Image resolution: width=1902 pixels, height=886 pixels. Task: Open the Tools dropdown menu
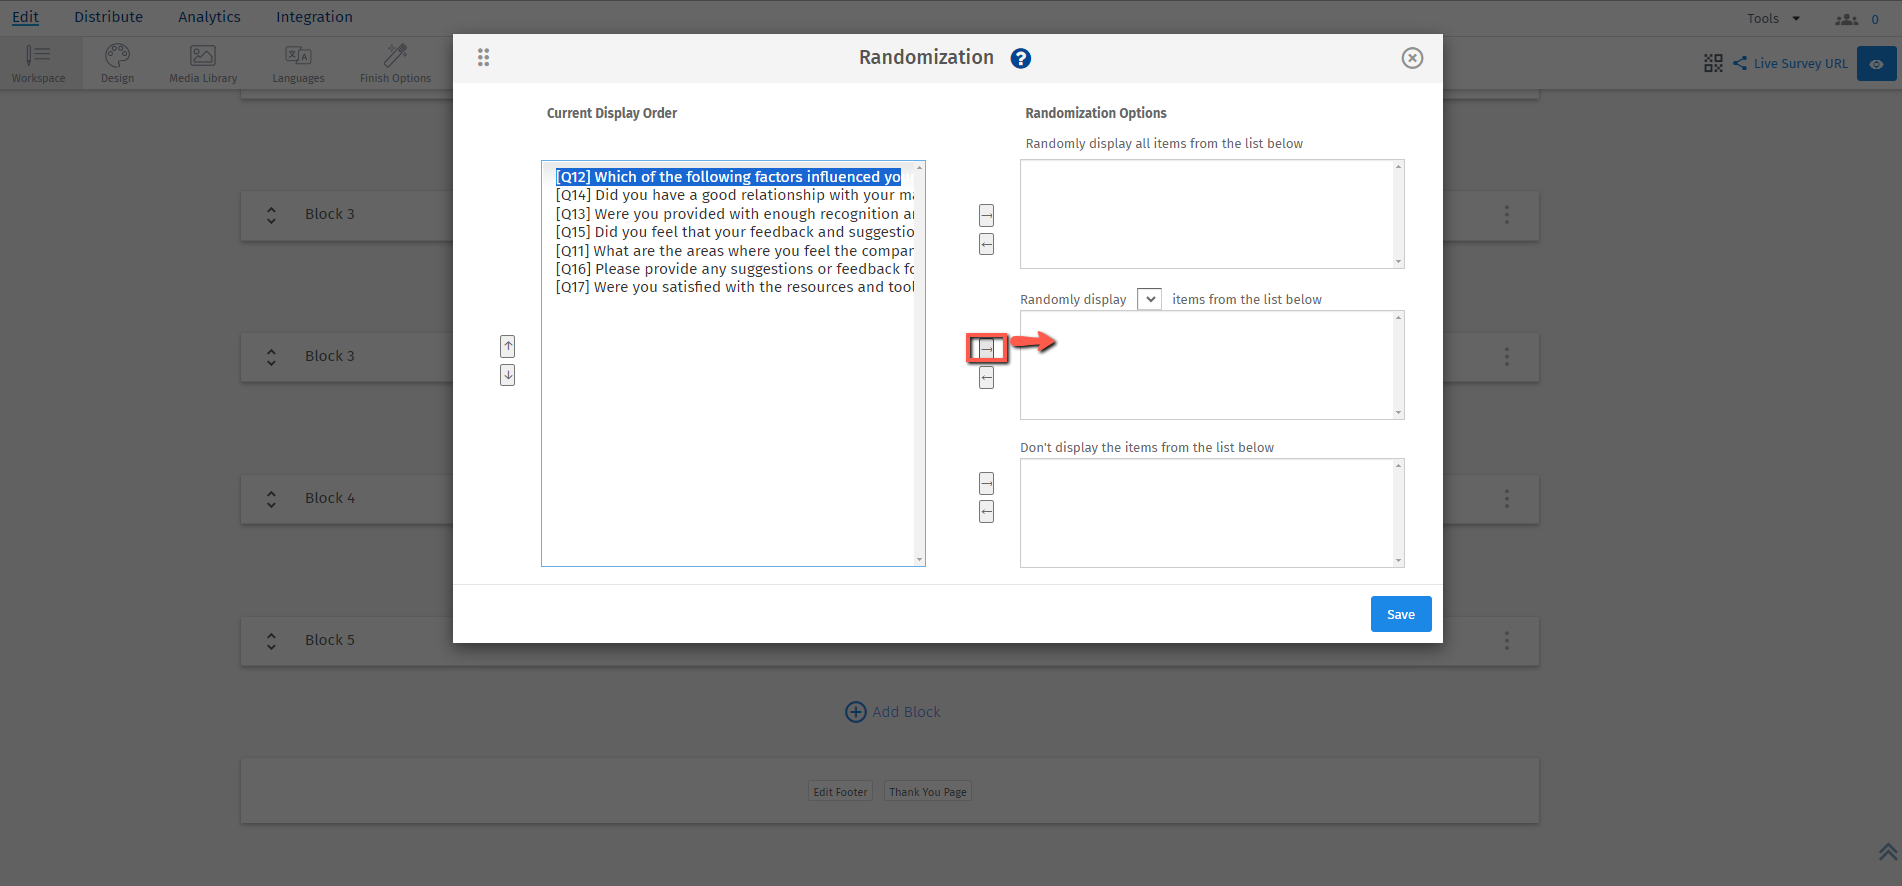[x=1772, y=18]
